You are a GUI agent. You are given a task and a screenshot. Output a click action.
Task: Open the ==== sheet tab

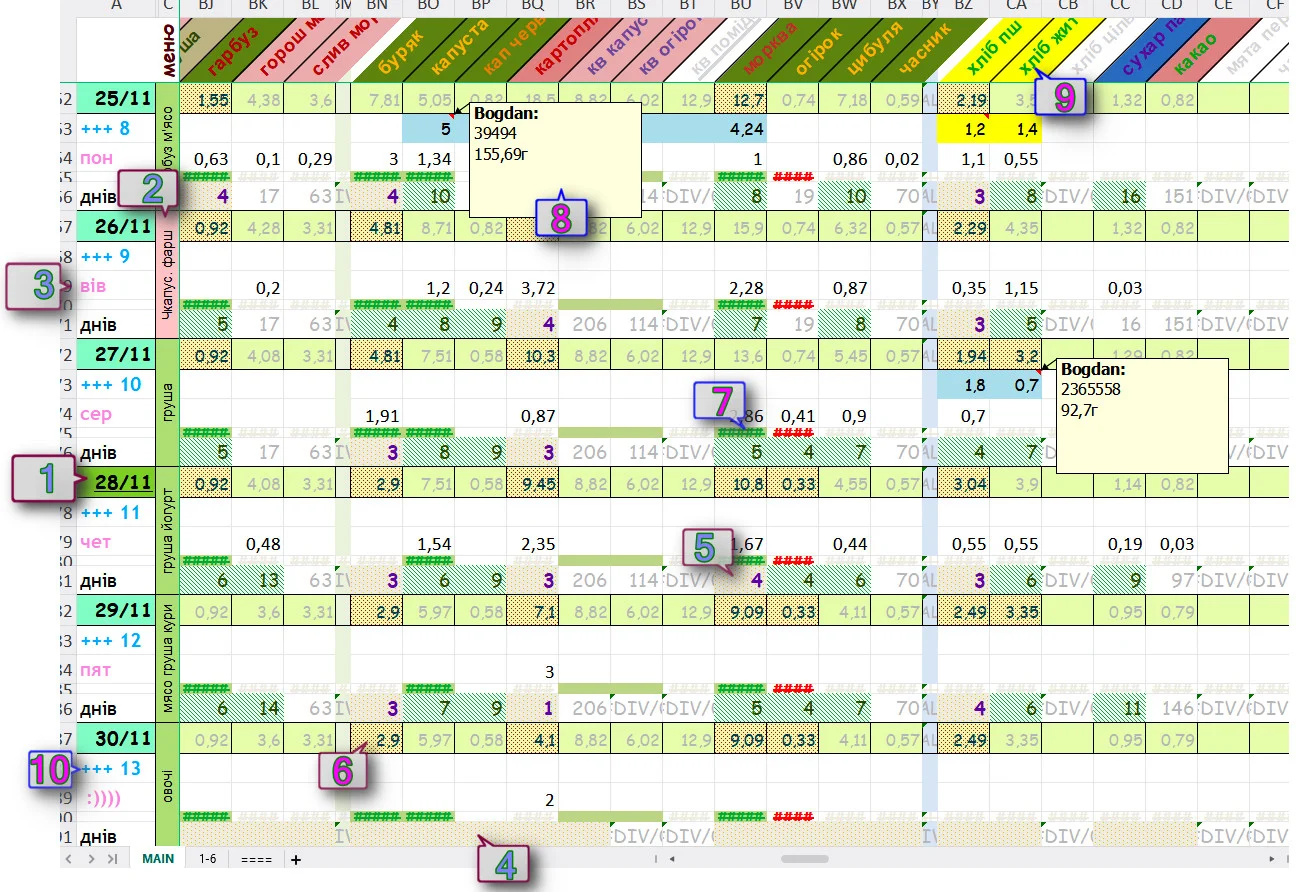click(x=256, y=859)
